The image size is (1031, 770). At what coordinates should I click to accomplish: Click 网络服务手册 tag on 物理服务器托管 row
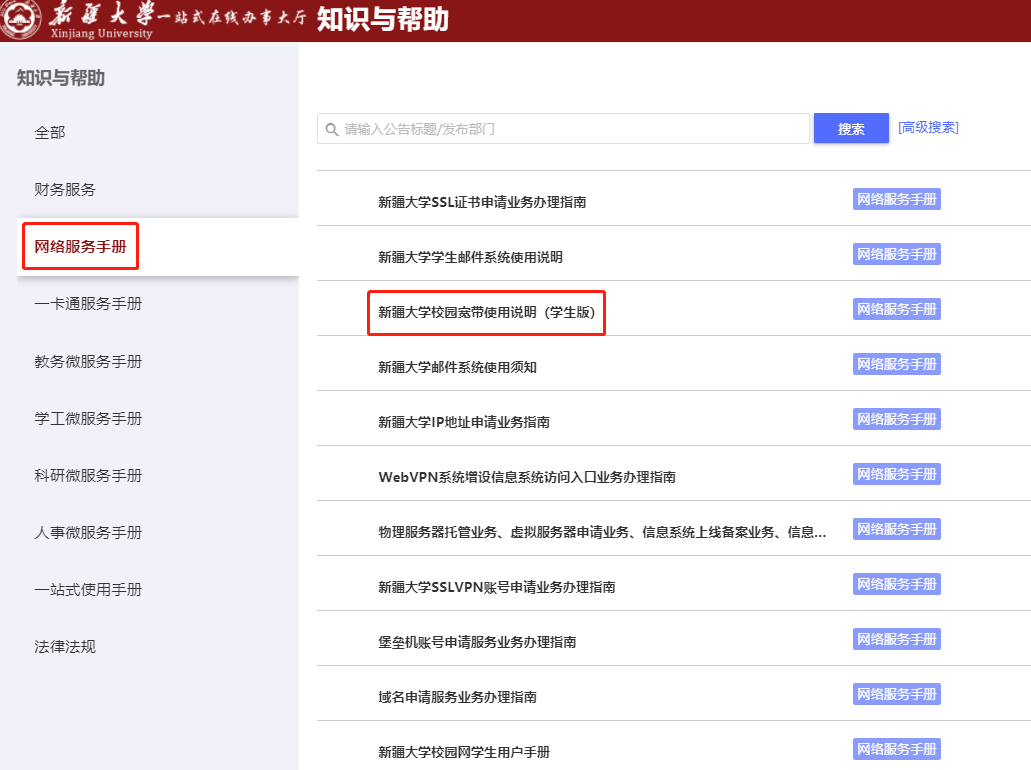click(897, 529)
